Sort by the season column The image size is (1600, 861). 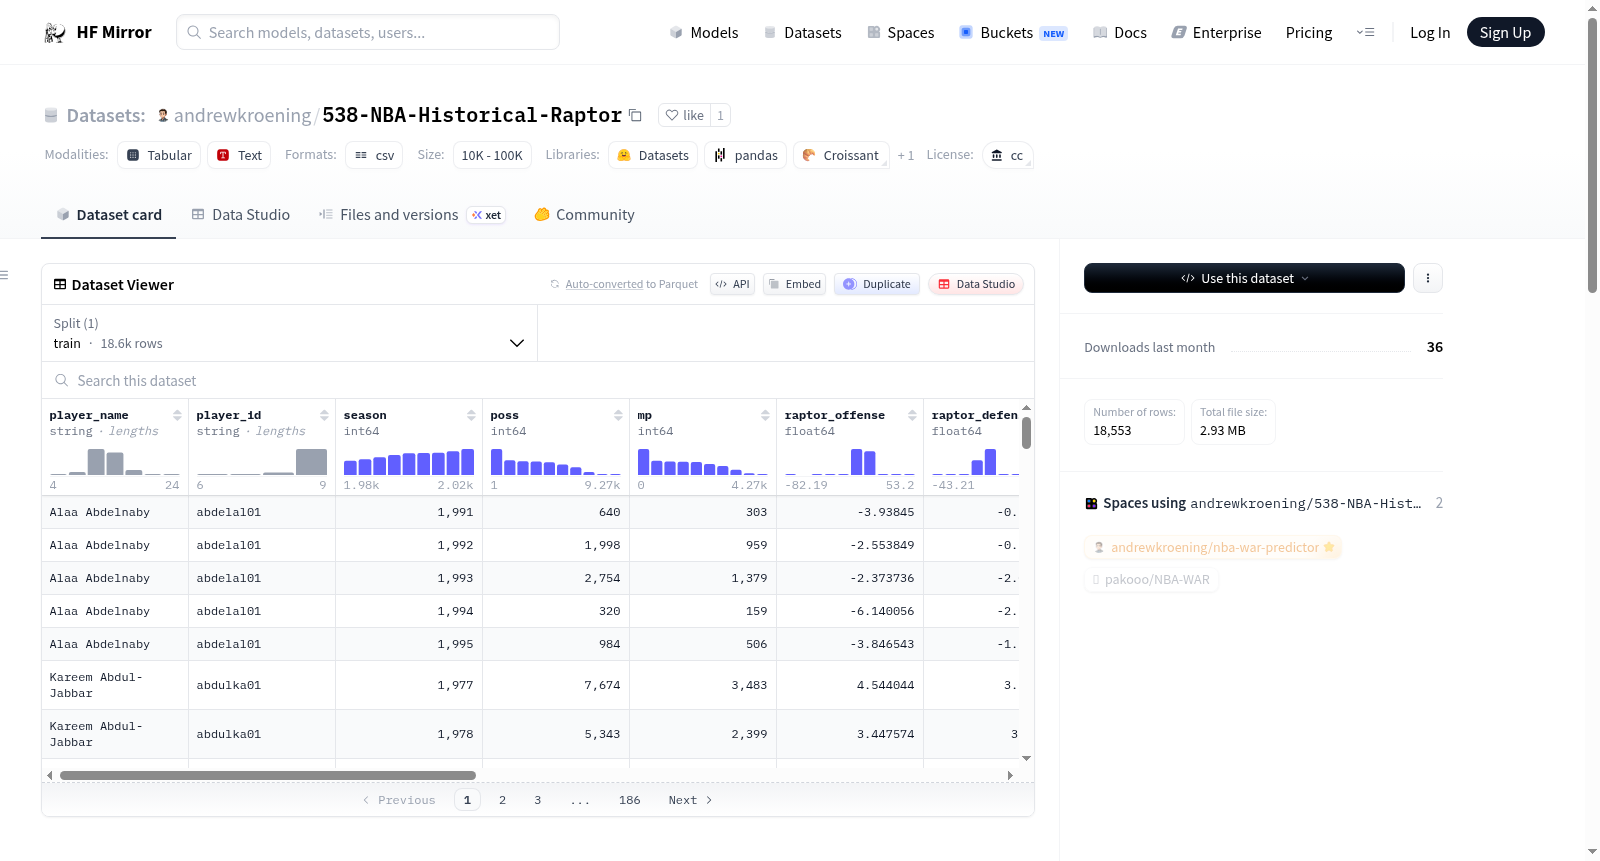click(x=471, y=415)
